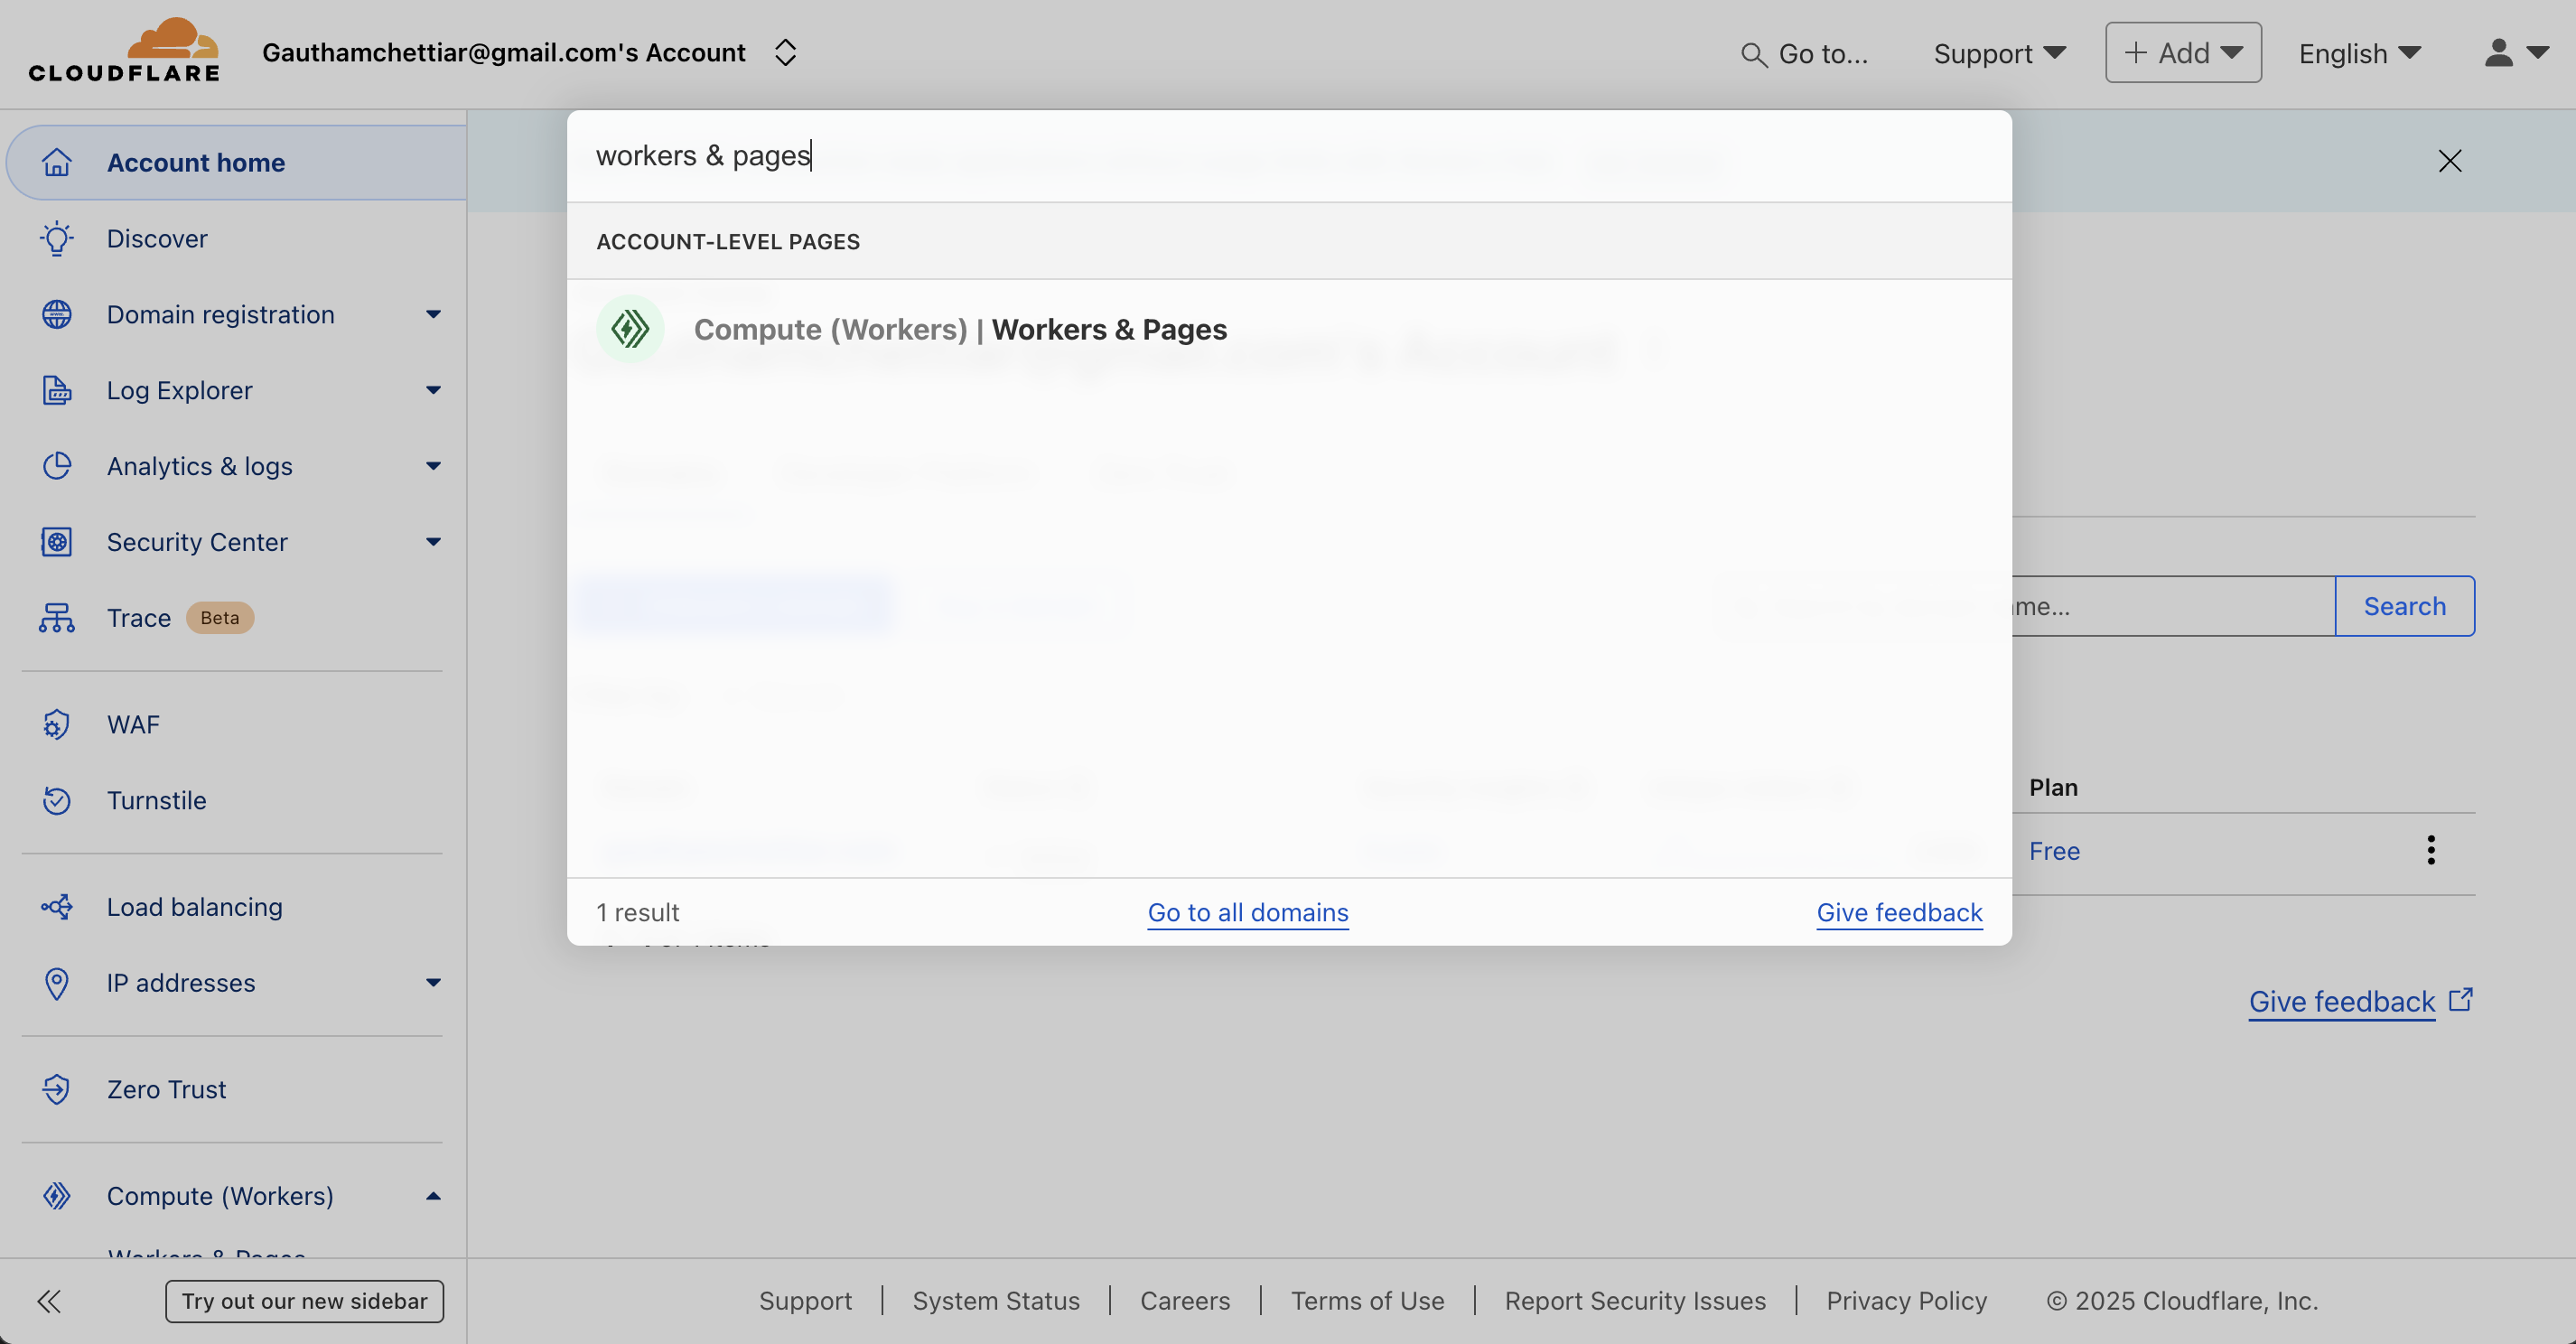Open the account switcher next to the account name
This screenshot has width=2576, height=1344.
pos(786,52)
